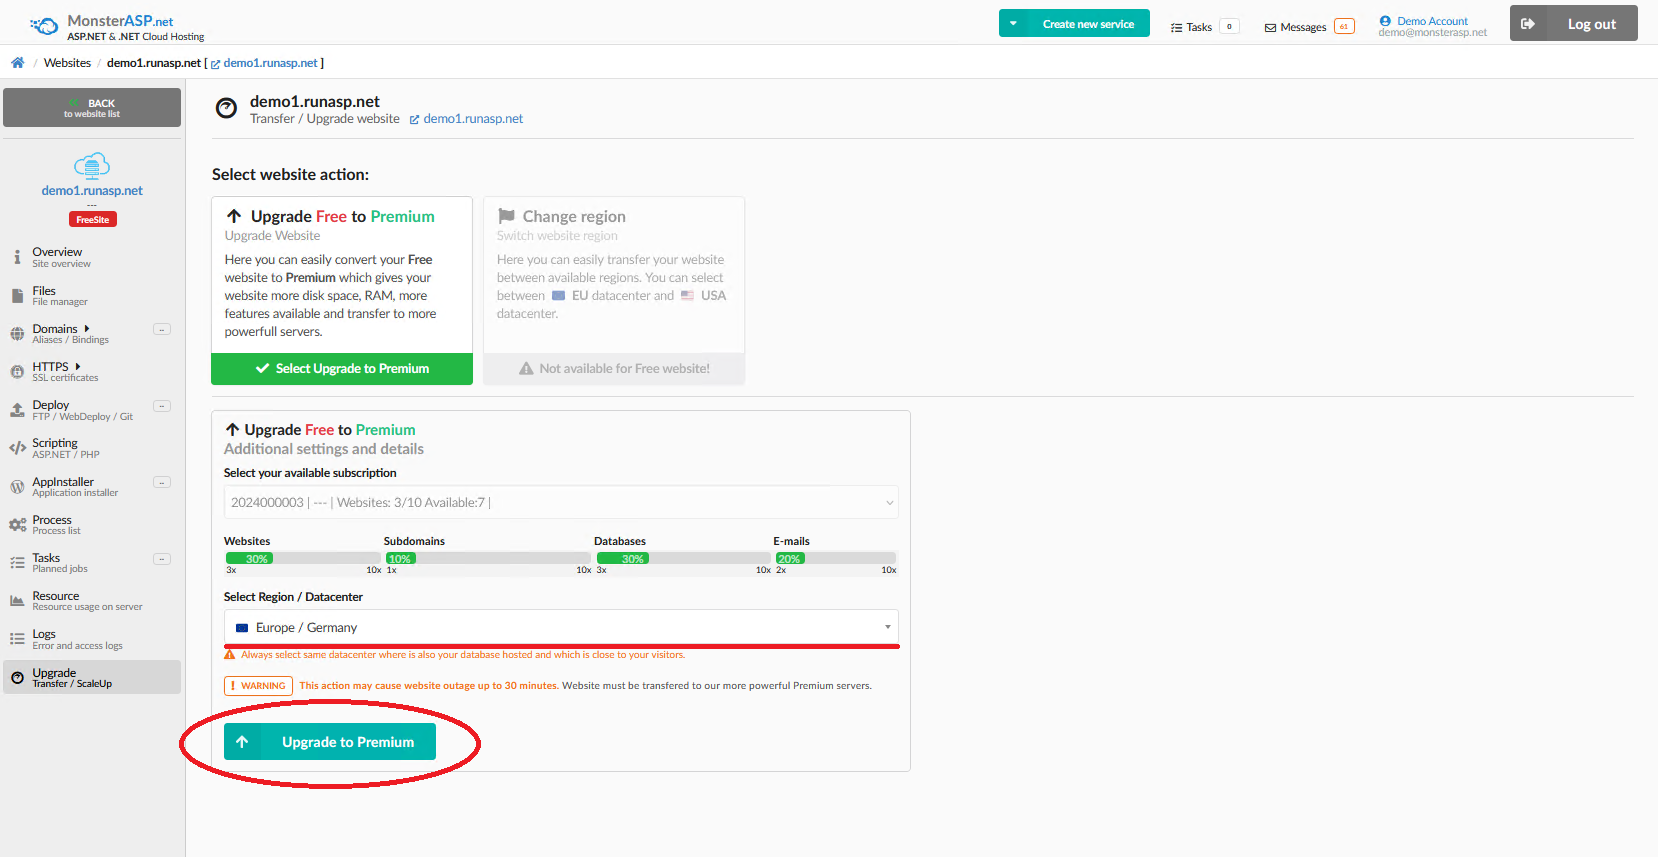Image resolution: width=1658 pixels, height=857 pixels.
Task: Open Resource usage on server menu item
Action: coord(92,601)
